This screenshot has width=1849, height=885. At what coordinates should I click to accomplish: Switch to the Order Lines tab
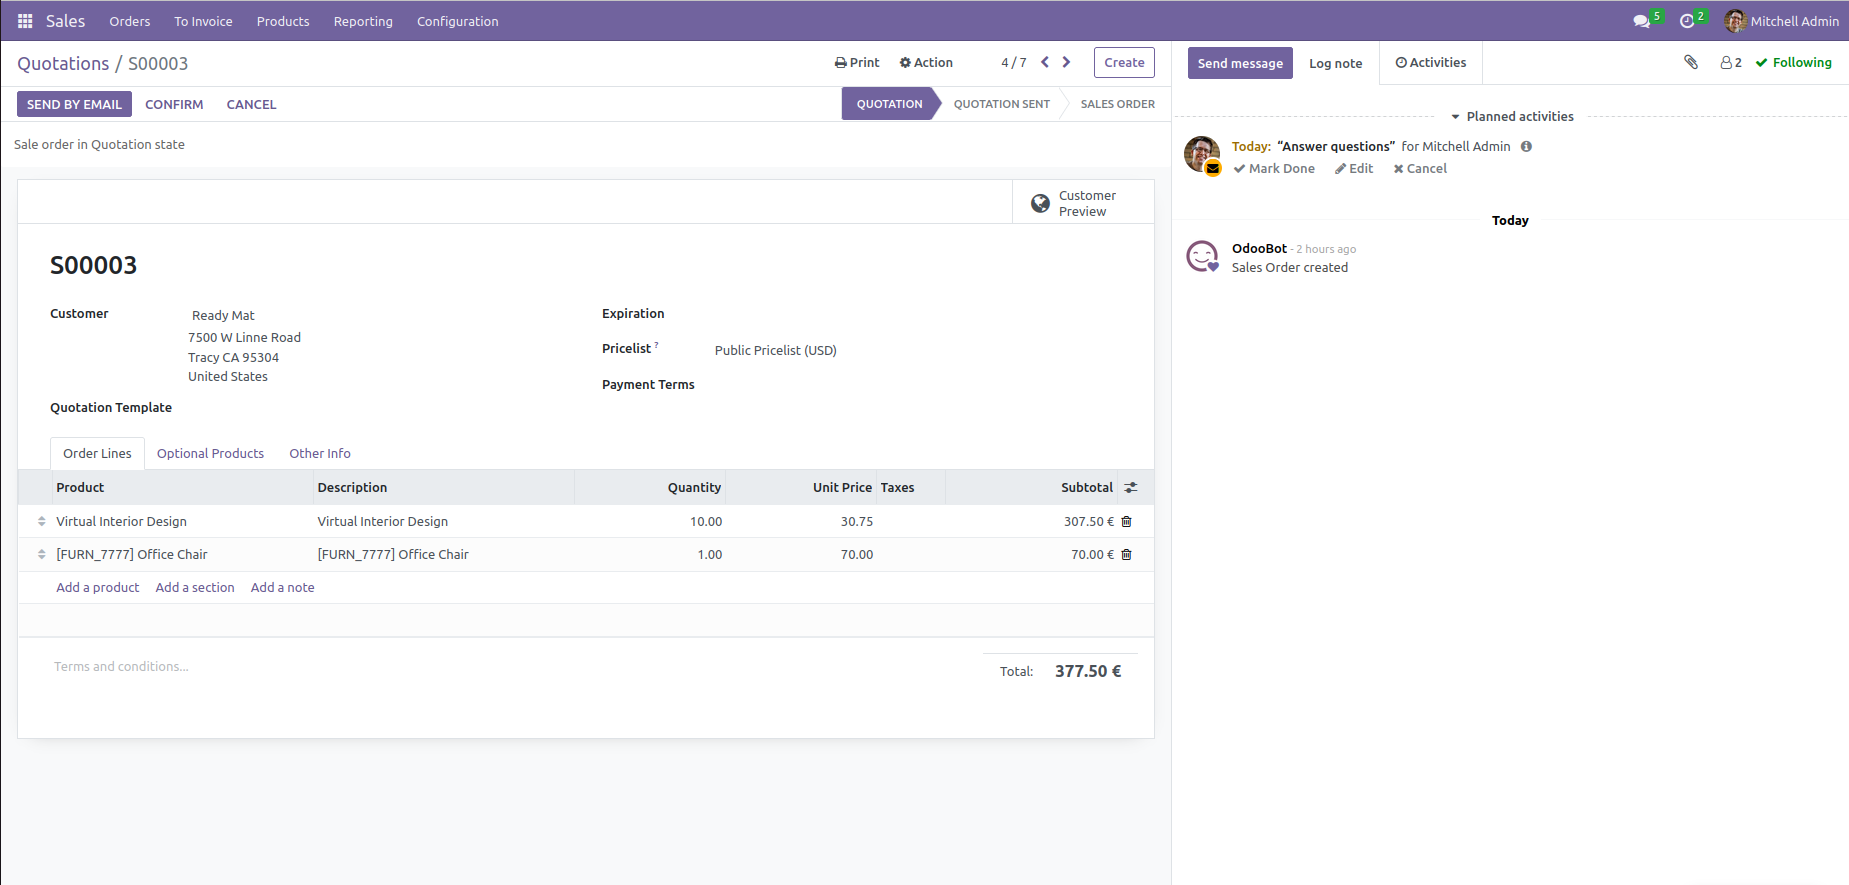click(97, 453)
